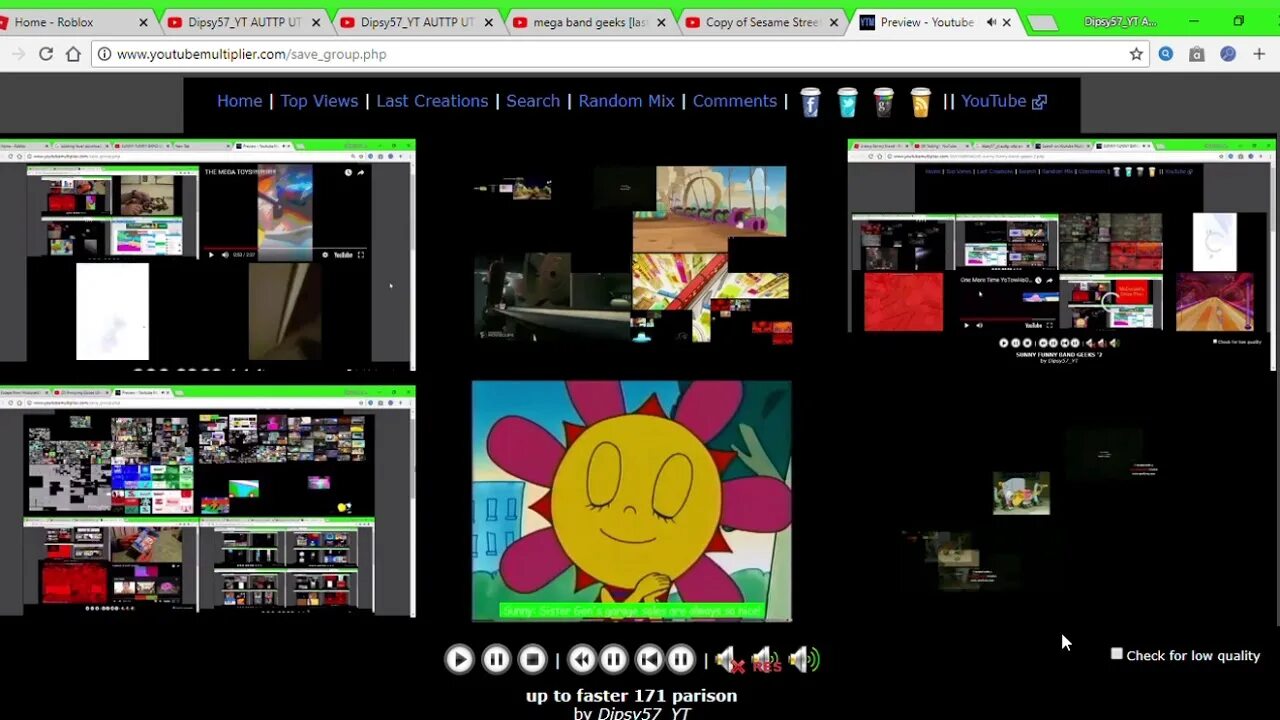This screenshot has height=720, width=1280.
Task: Switch to second Dipsy57_YT AUTTP tab
Action: pyautogui.click(x=416, y=22)
